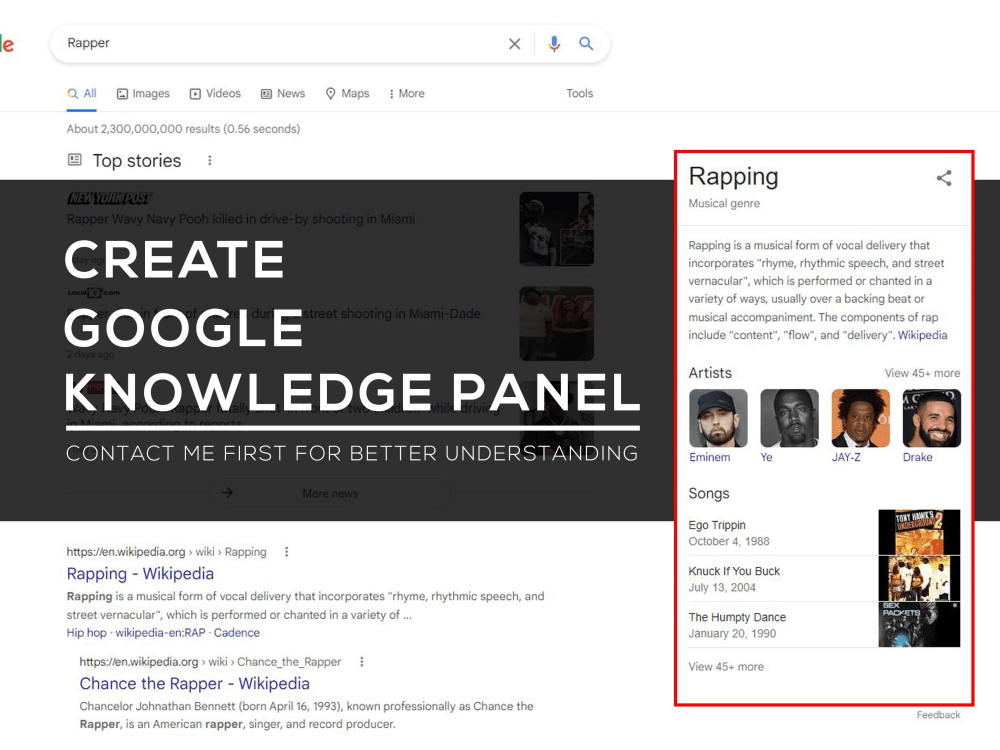Open the Wavy Navy Pooh drive-by shooting story
1000x750 pixels.
240,219
